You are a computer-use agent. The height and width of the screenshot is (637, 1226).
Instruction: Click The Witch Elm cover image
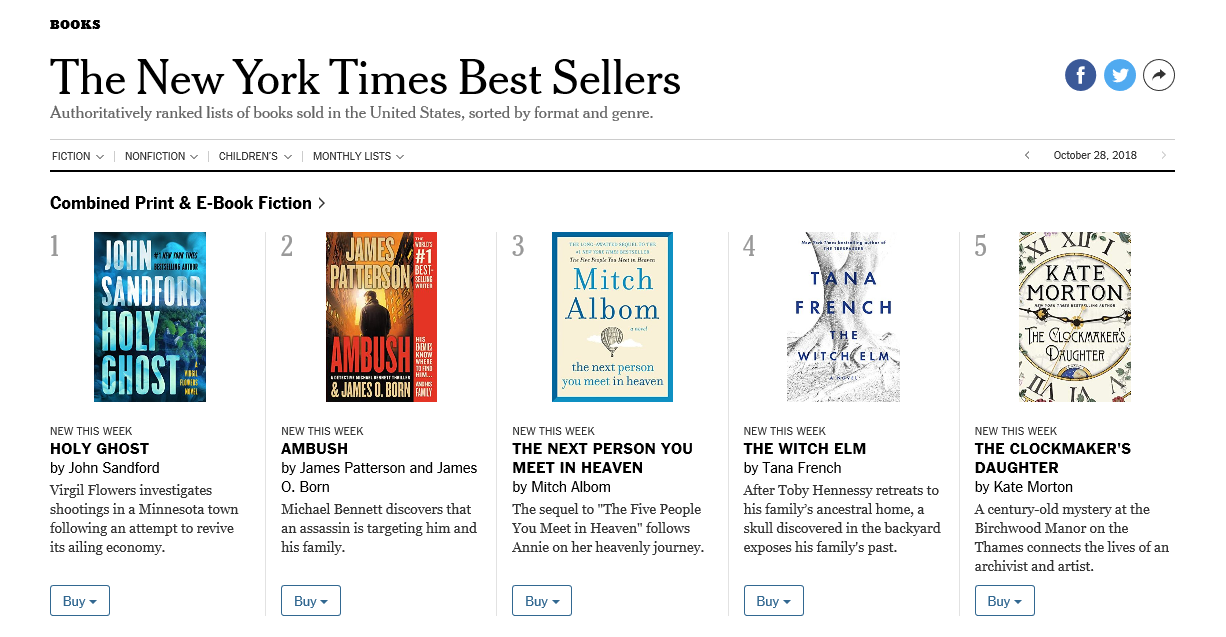843,317
